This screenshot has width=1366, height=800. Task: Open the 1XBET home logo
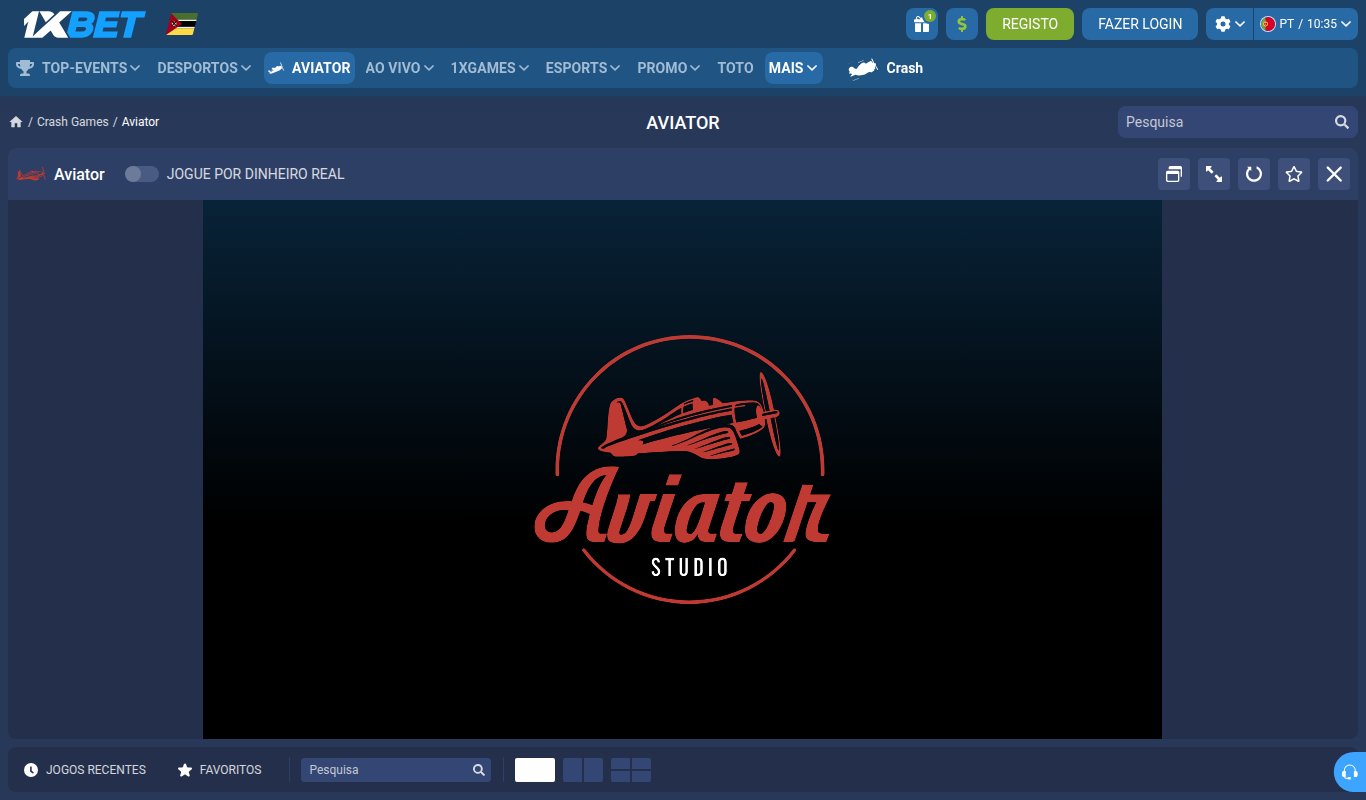(x=84, y=24)
